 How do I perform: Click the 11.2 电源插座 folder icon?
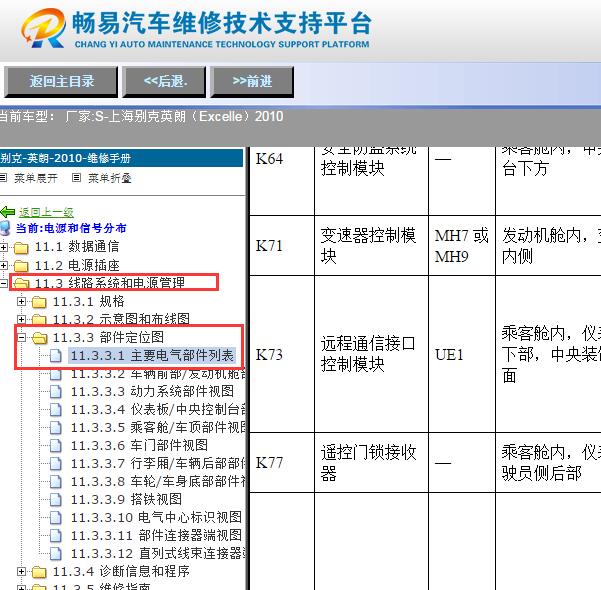click(x=21, y=266)
